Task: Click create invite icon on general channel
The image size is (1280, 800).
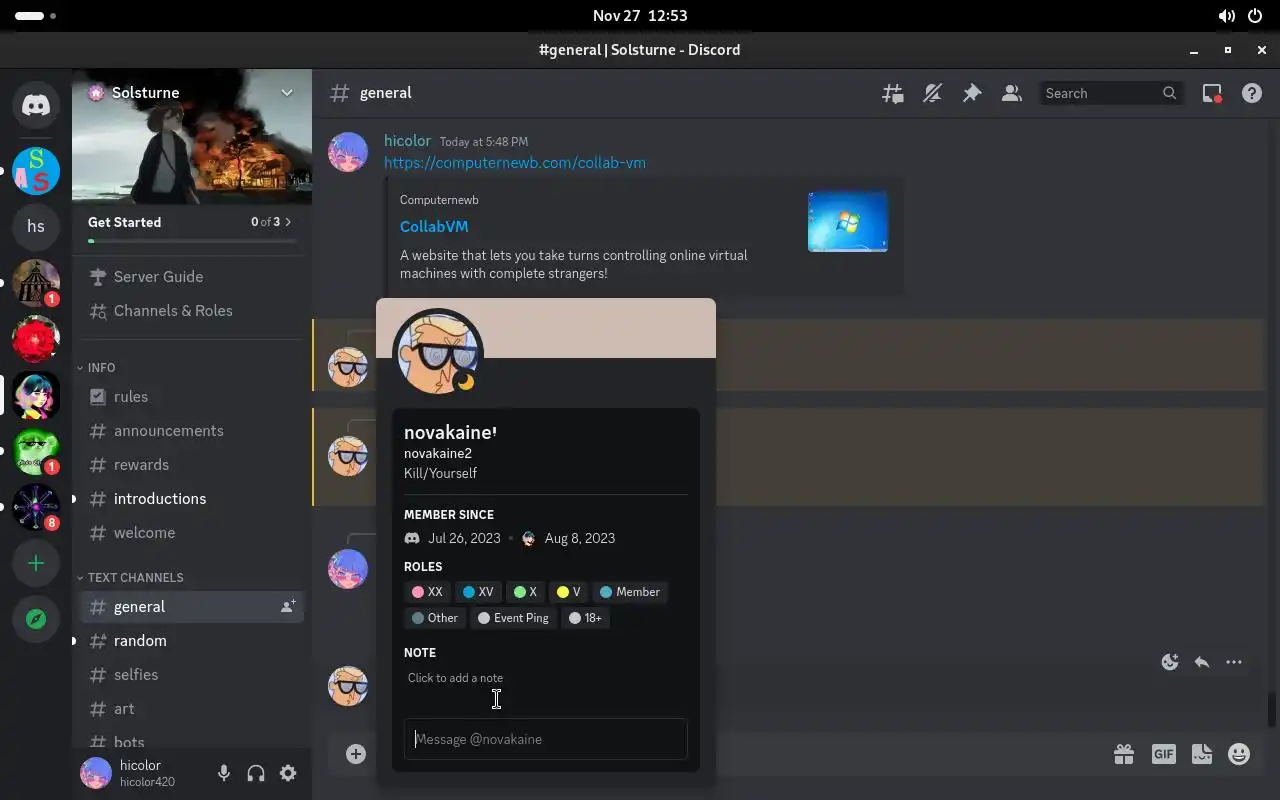Action: pyautogui.click(x=288, y=606)
